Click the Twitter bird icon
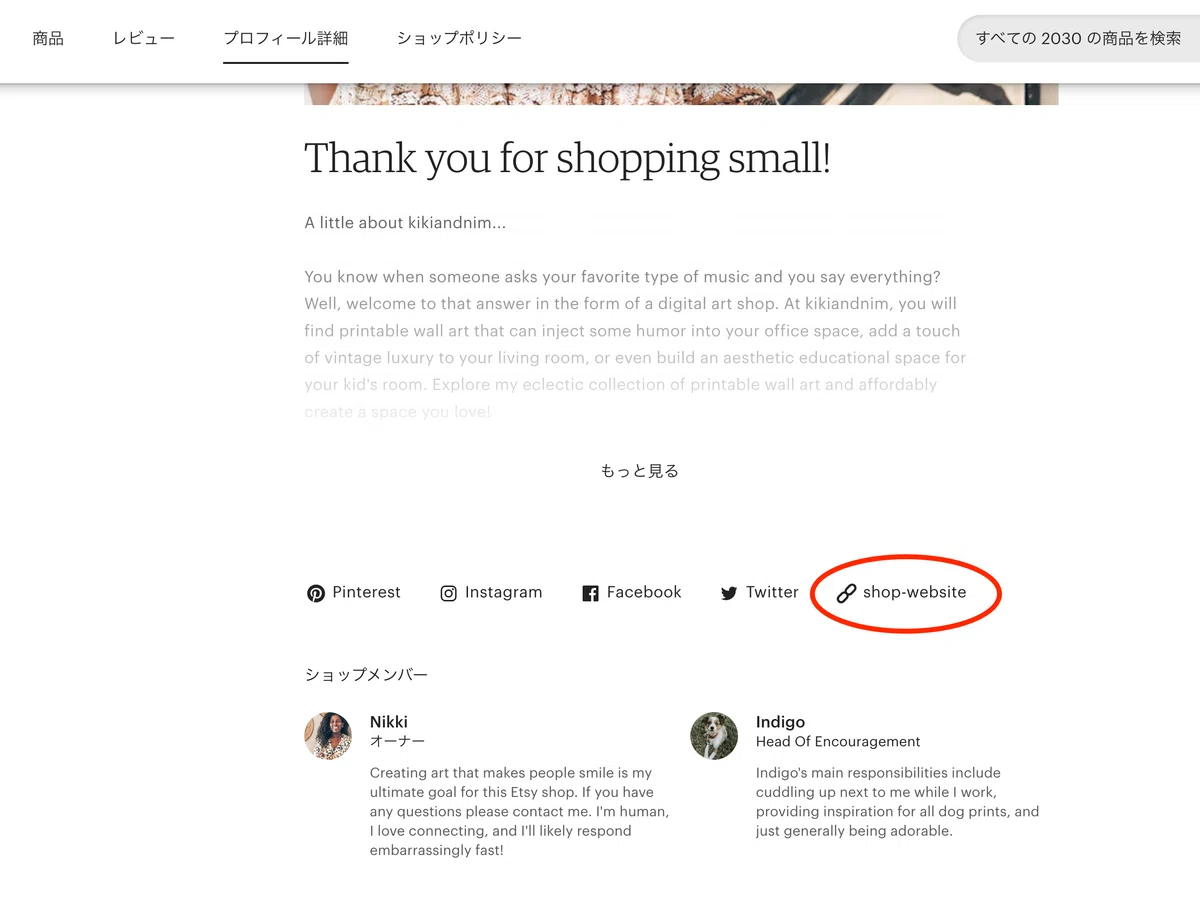The image size is (1200, 910). (729, 593)
